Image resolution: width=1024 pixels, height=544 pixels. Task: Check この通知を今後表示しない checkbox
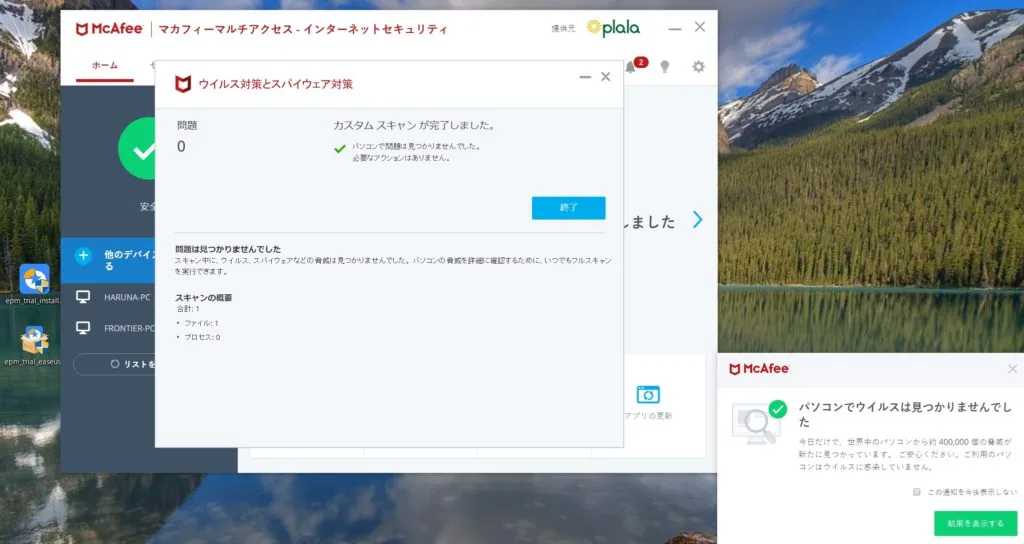(x=917, y=492)
